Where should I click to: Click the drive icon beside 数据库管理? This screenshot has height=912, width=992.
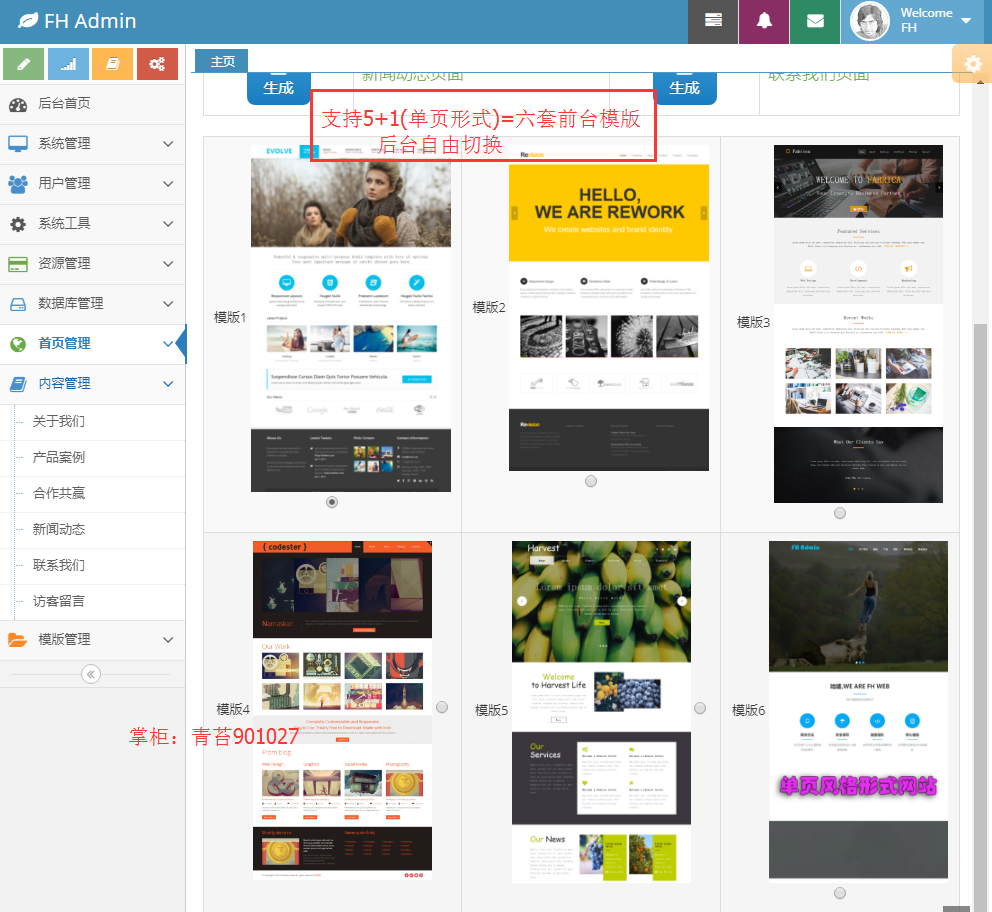(18, 304)
